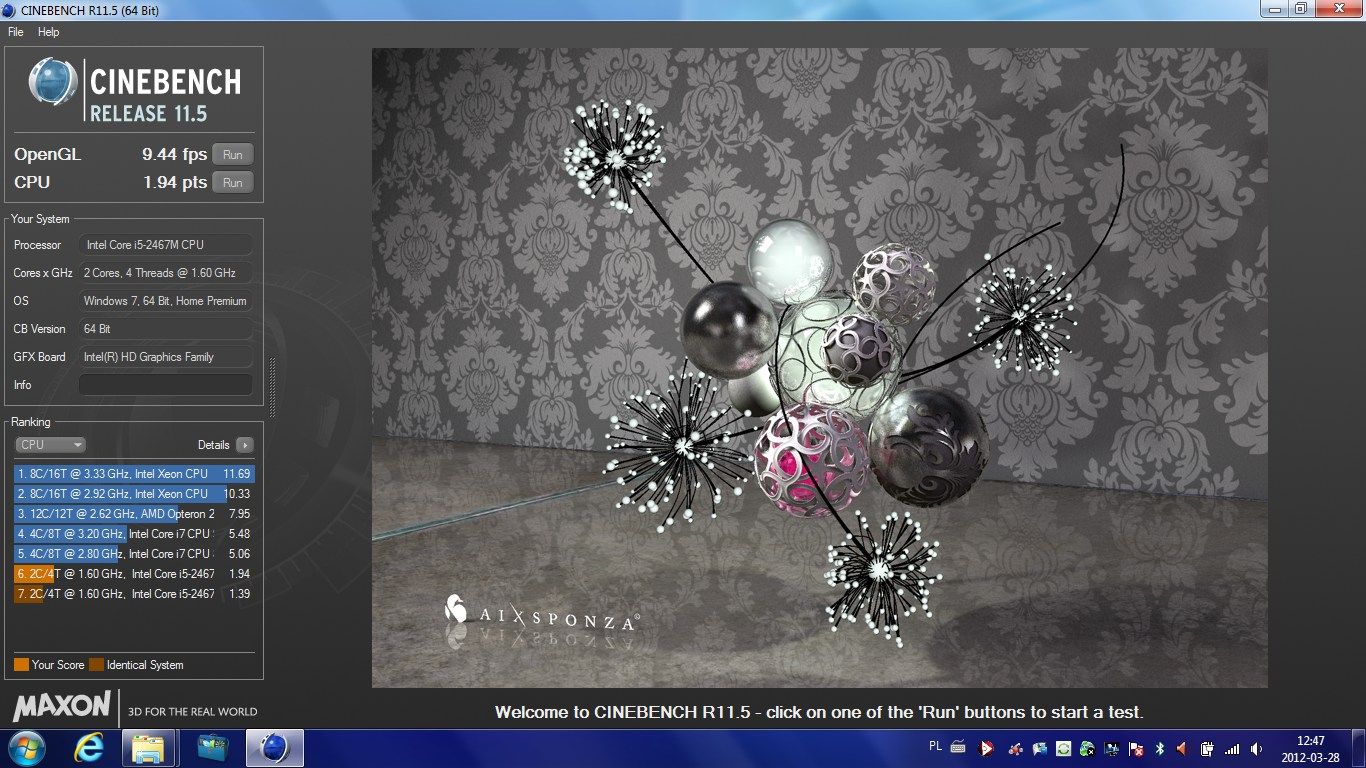Image resolution: width=1366 pixels, height=768 pixels.
Task: Select ranking row 3, AMD Opteron 7.95
Action: pyautogui.click(x=134, y=514)
